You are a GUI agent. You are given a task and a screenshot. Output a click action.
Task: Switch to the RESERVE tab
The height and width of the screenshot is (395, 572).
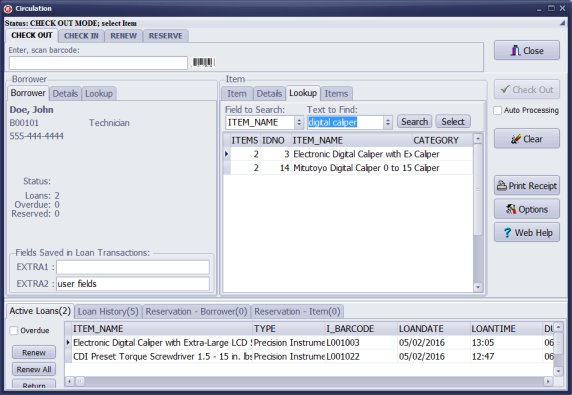[x=165, y=36]
